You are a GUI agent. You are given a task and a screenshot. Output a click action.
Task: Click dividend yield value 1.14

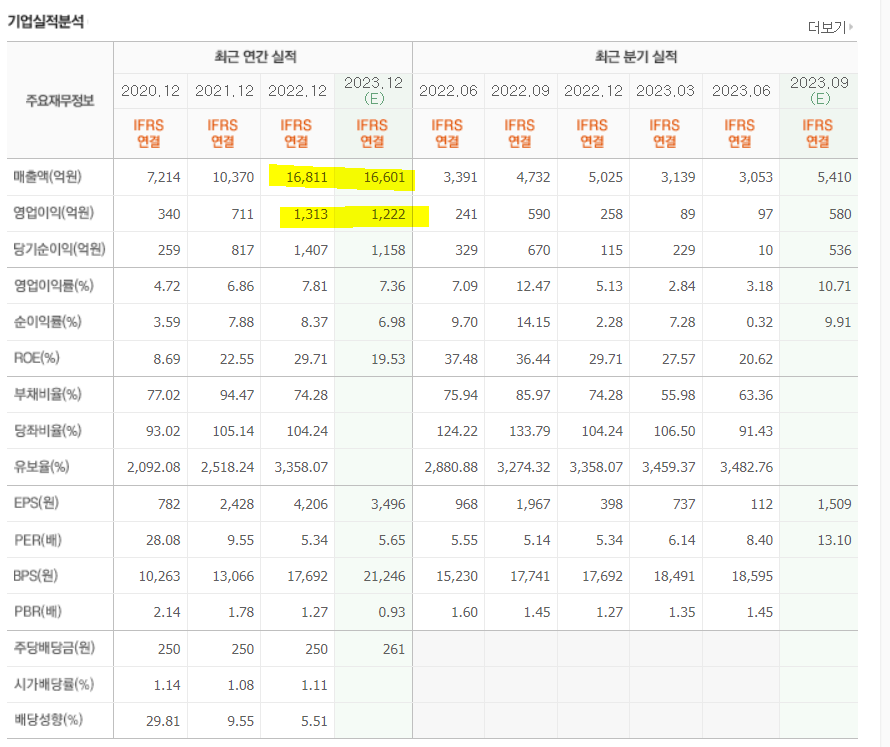167,686
